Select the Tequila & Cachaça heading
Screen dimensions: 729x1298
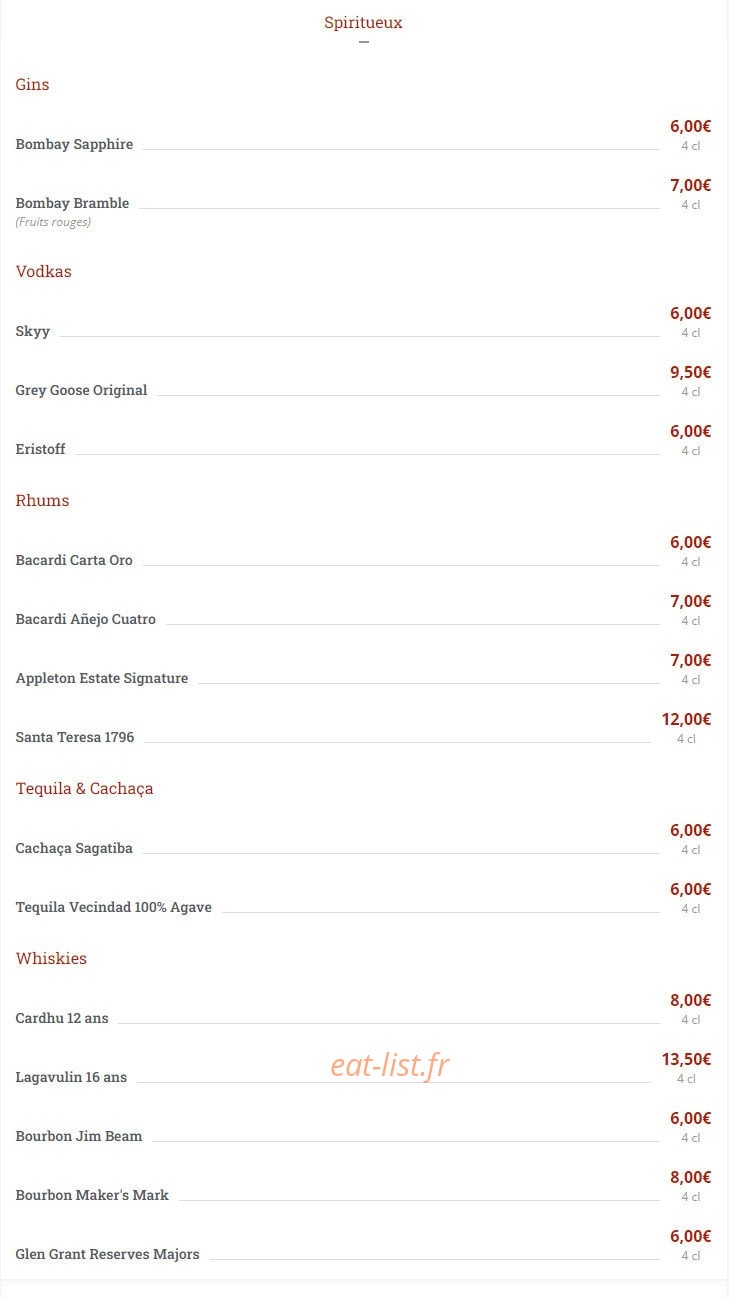84,788
